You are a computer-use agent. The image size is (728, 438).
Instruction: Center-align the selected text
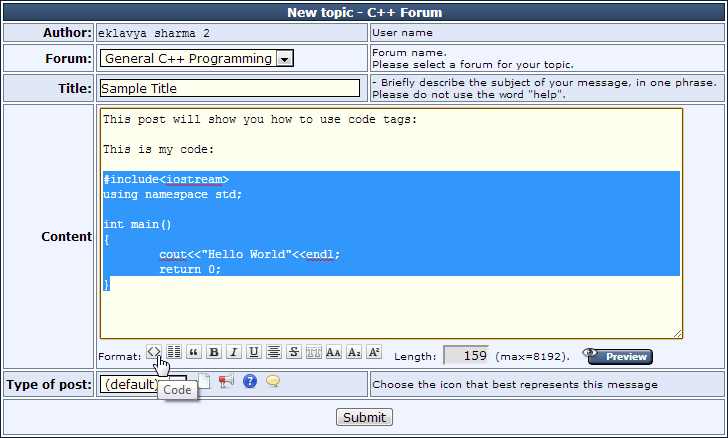click(274, 352)
